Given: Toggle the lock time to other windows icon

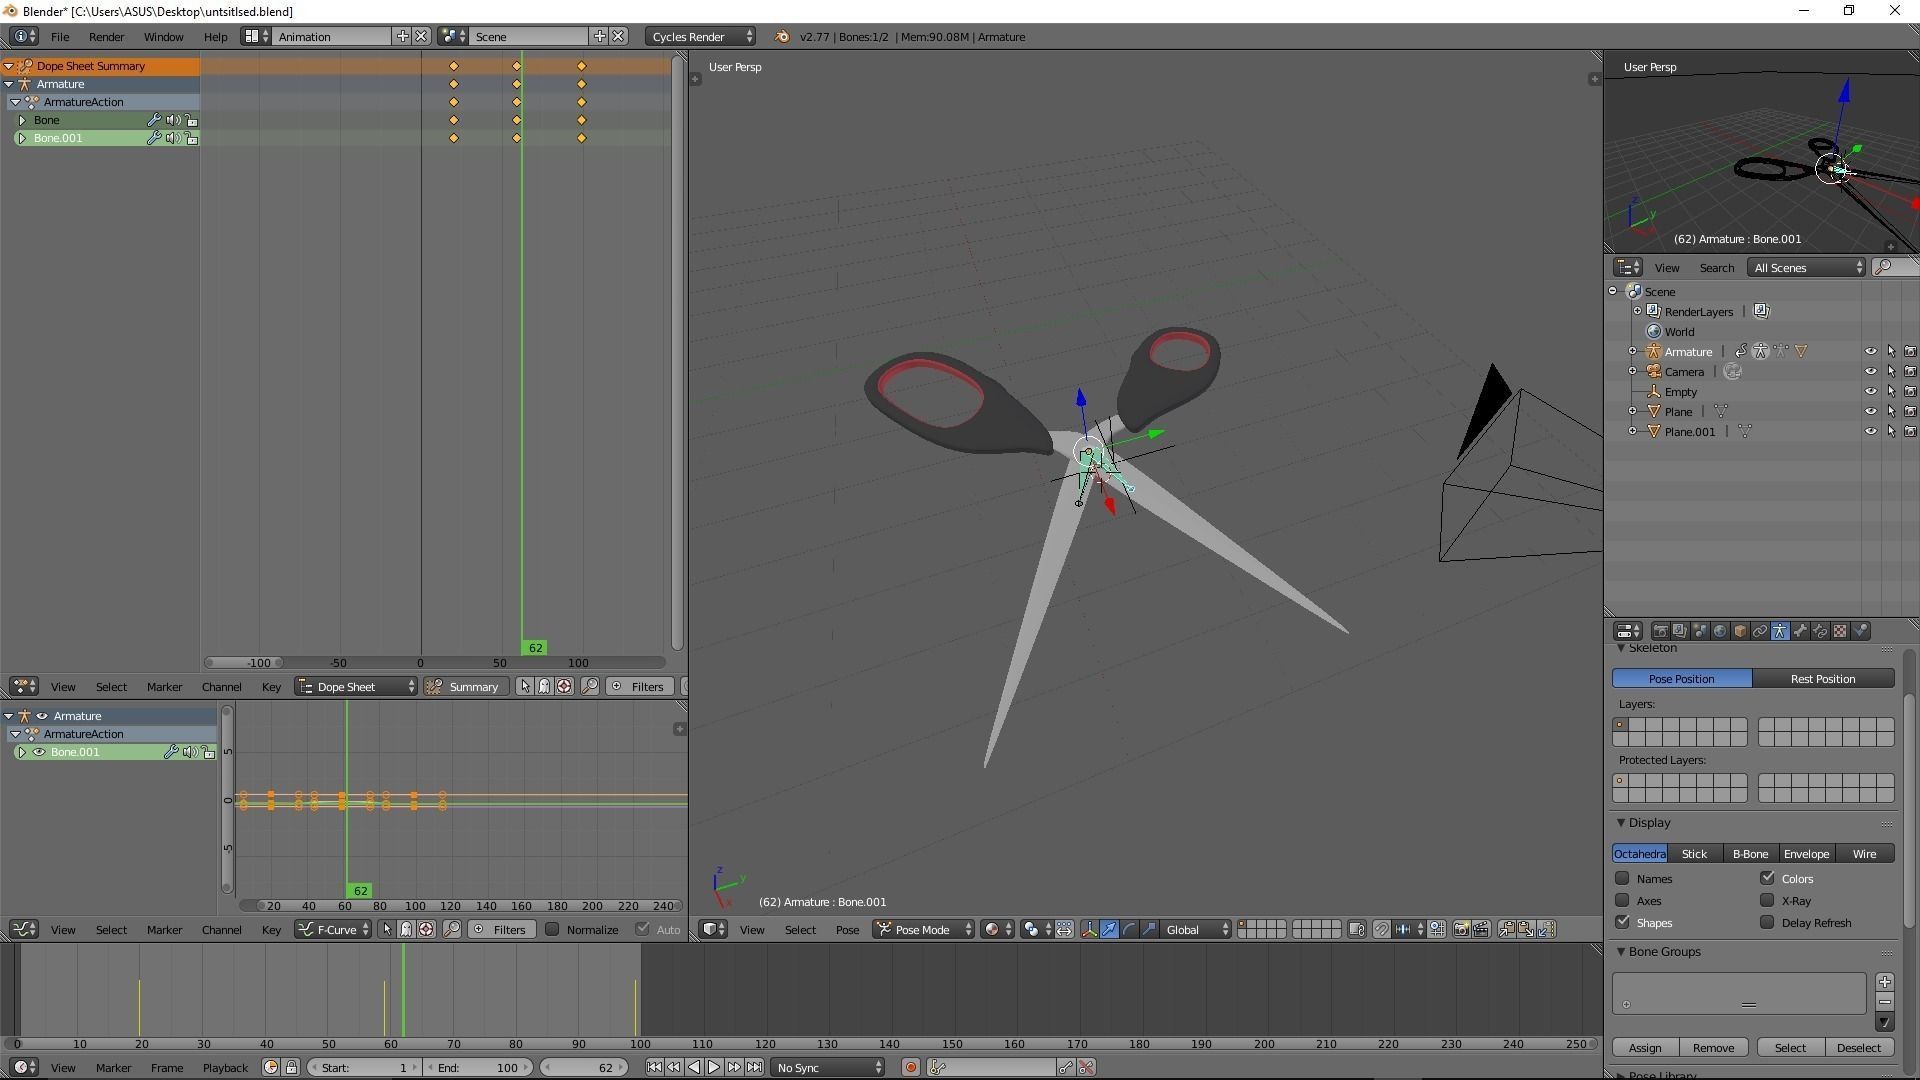Looking at the screenshot, I should [291, 1067].
